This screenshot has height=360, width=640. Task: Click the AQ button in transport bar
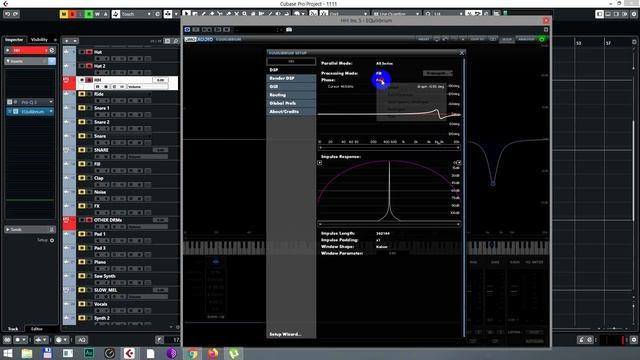(82, 340)
